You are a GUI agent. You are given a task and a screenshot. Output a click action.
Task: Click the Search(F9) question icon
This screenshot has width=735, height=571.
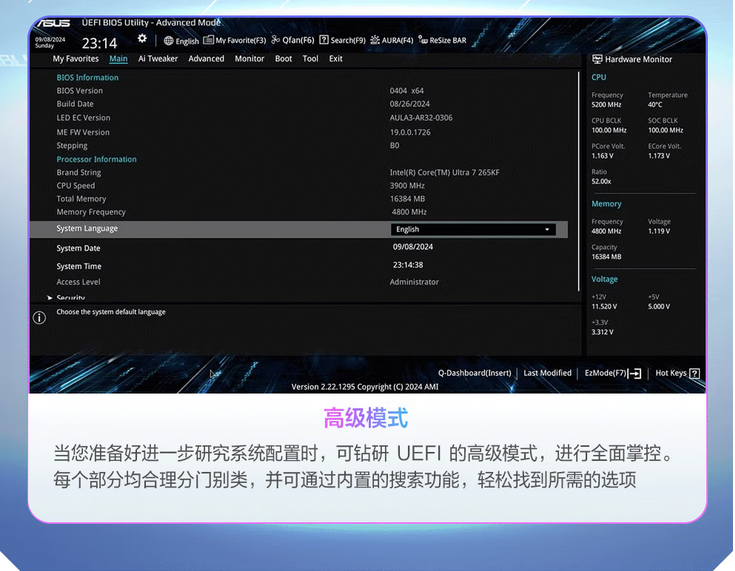click(x=323, y=40)
